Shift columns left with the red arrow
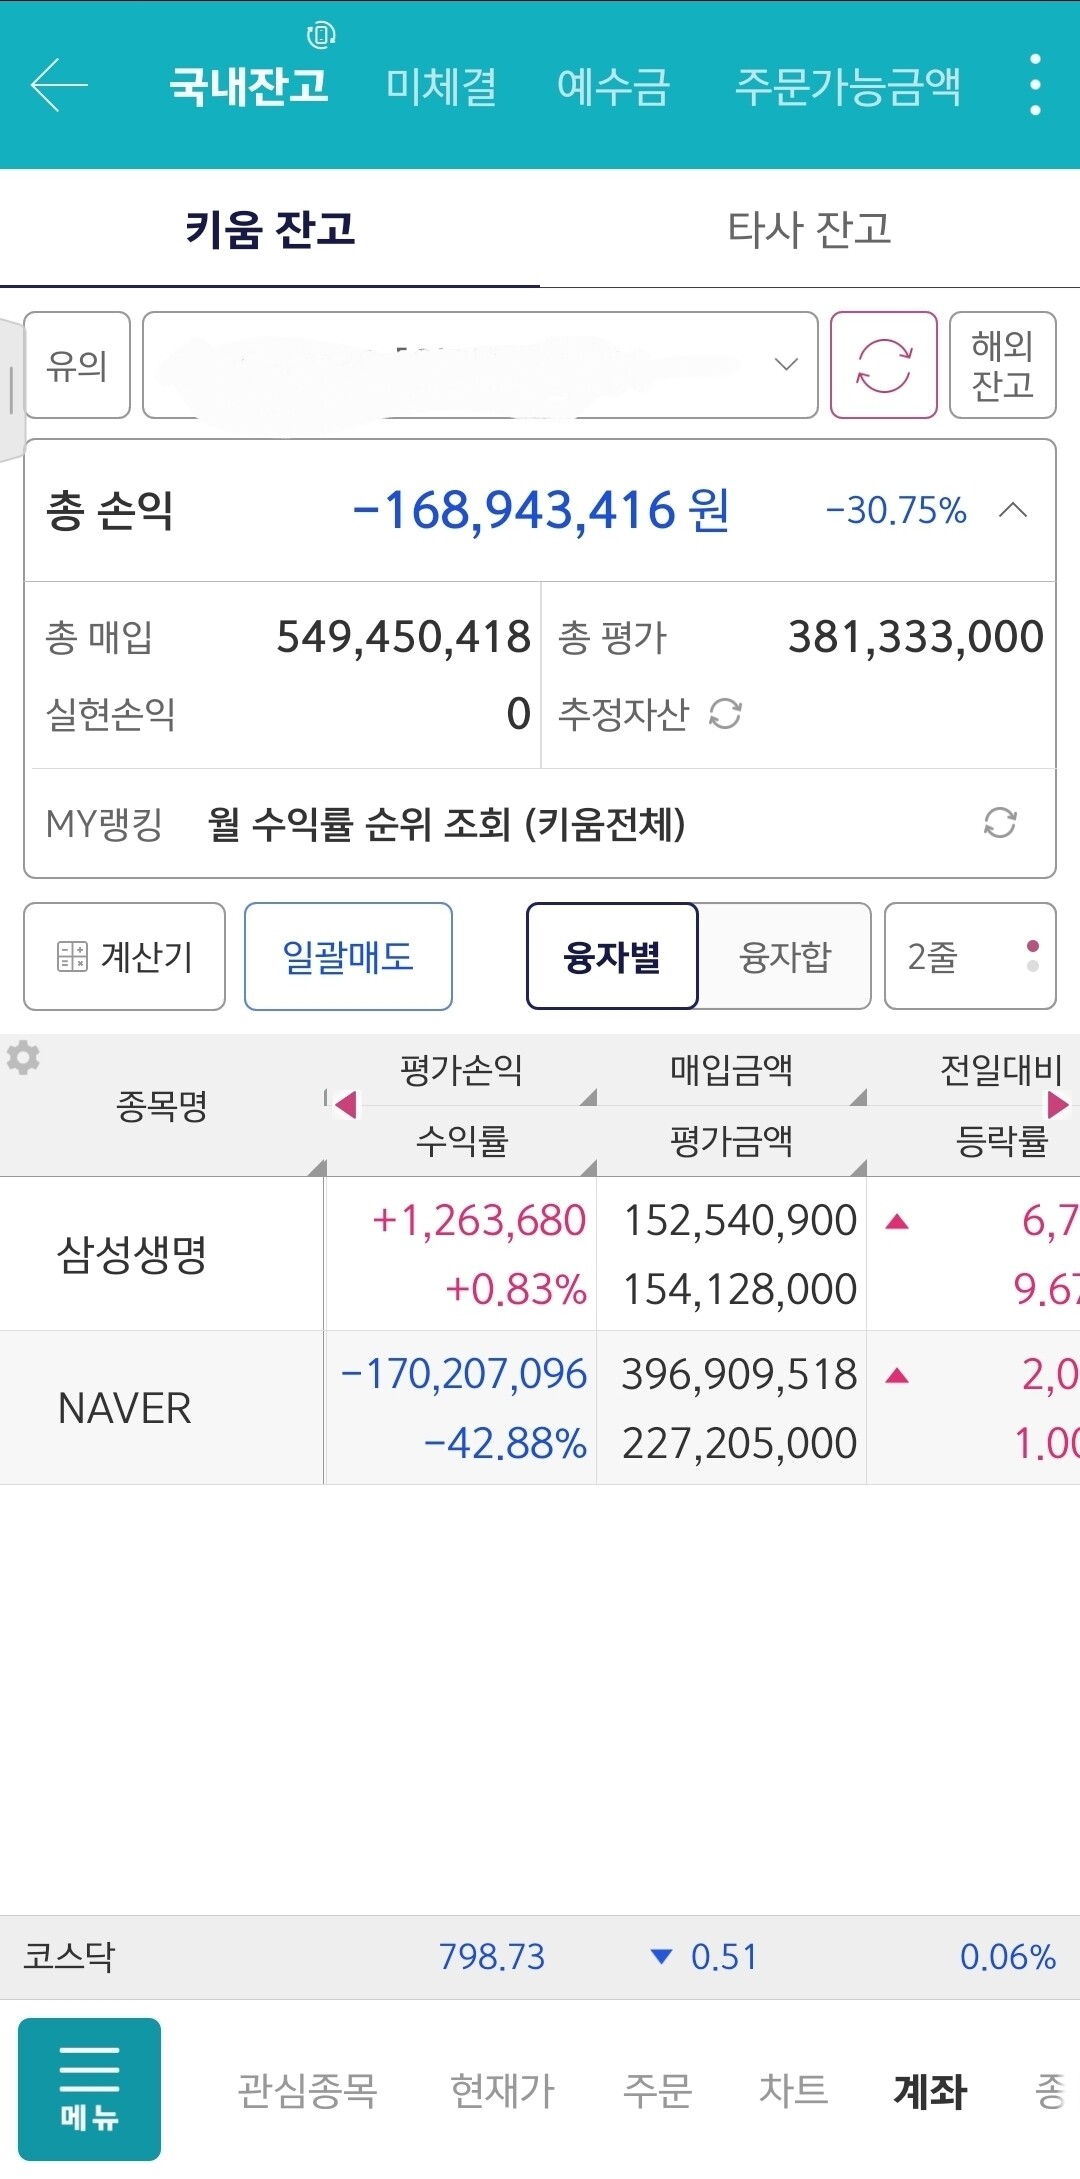The width and height of the screenshot is (1080, 2179). 347,1104
